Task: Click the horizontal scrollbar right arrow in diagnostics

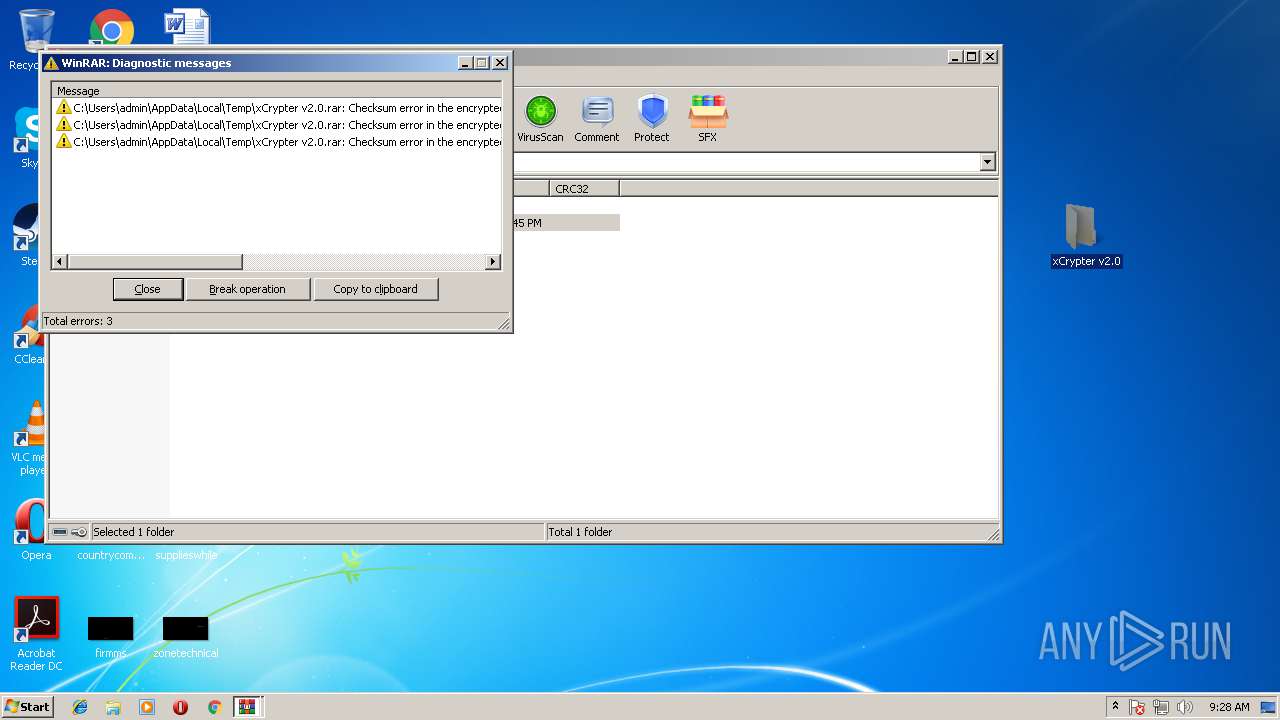Action: 493,262
